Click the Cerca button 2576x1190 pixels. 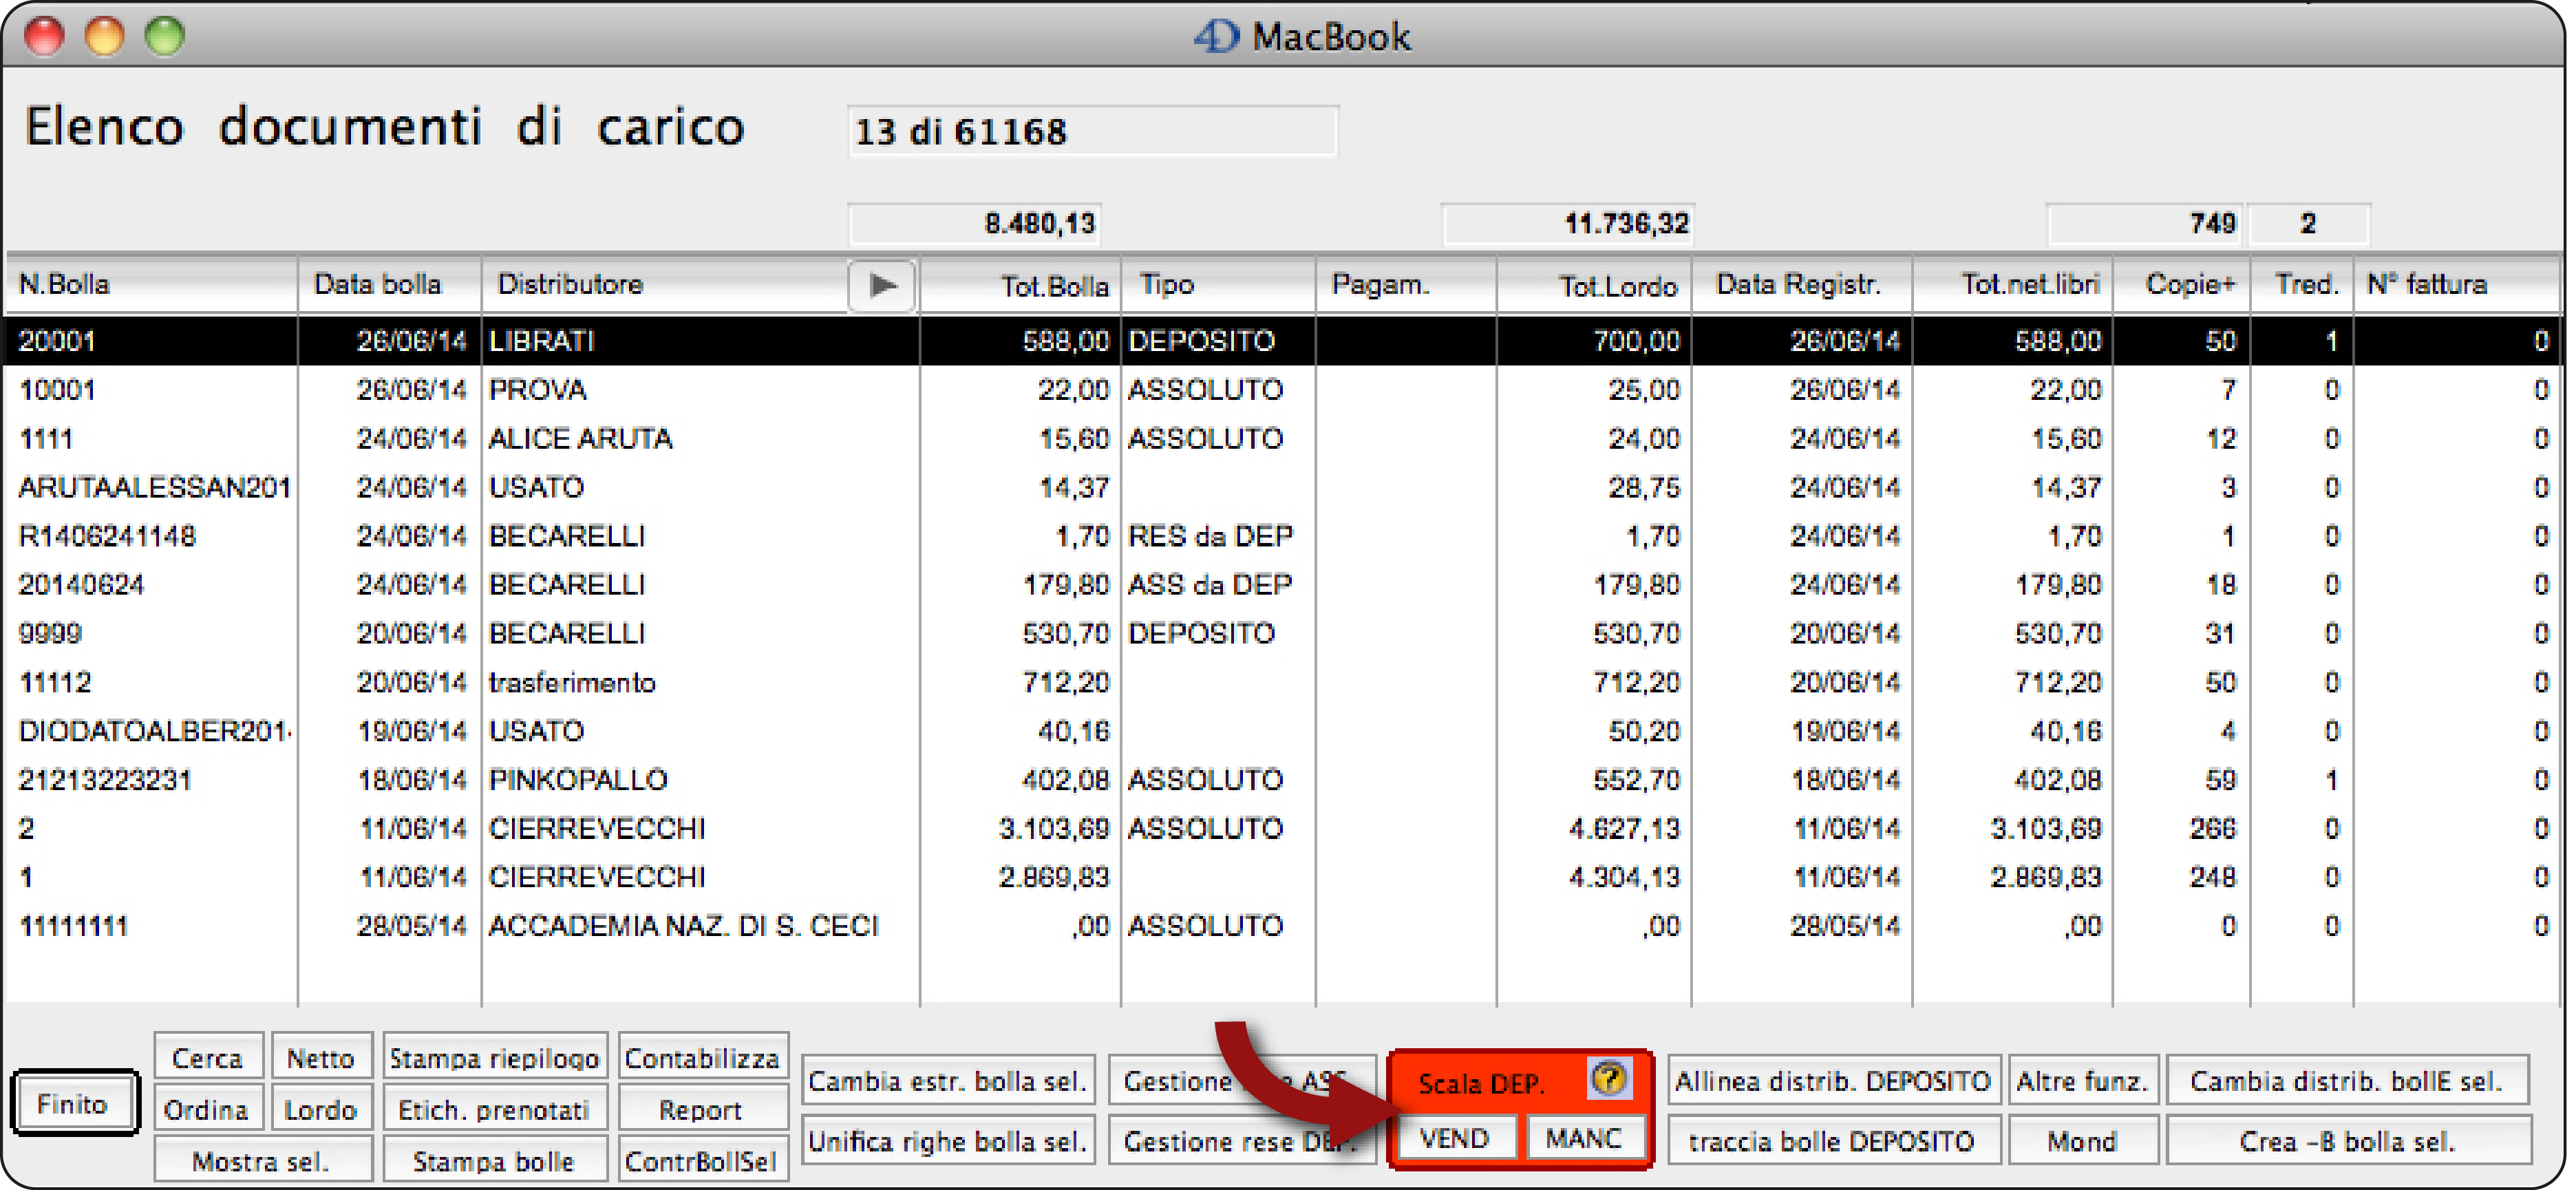pos(208,1057)
